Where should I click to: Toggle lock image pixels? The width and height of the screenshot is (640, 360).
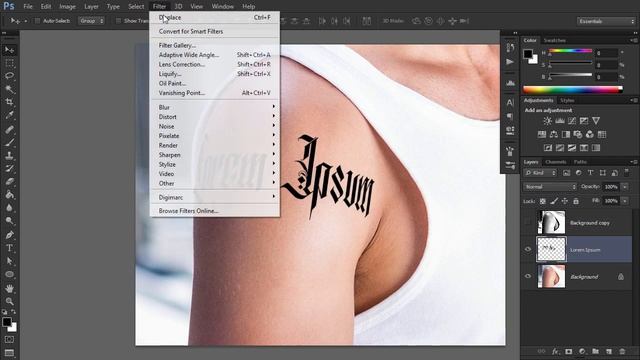553,201
